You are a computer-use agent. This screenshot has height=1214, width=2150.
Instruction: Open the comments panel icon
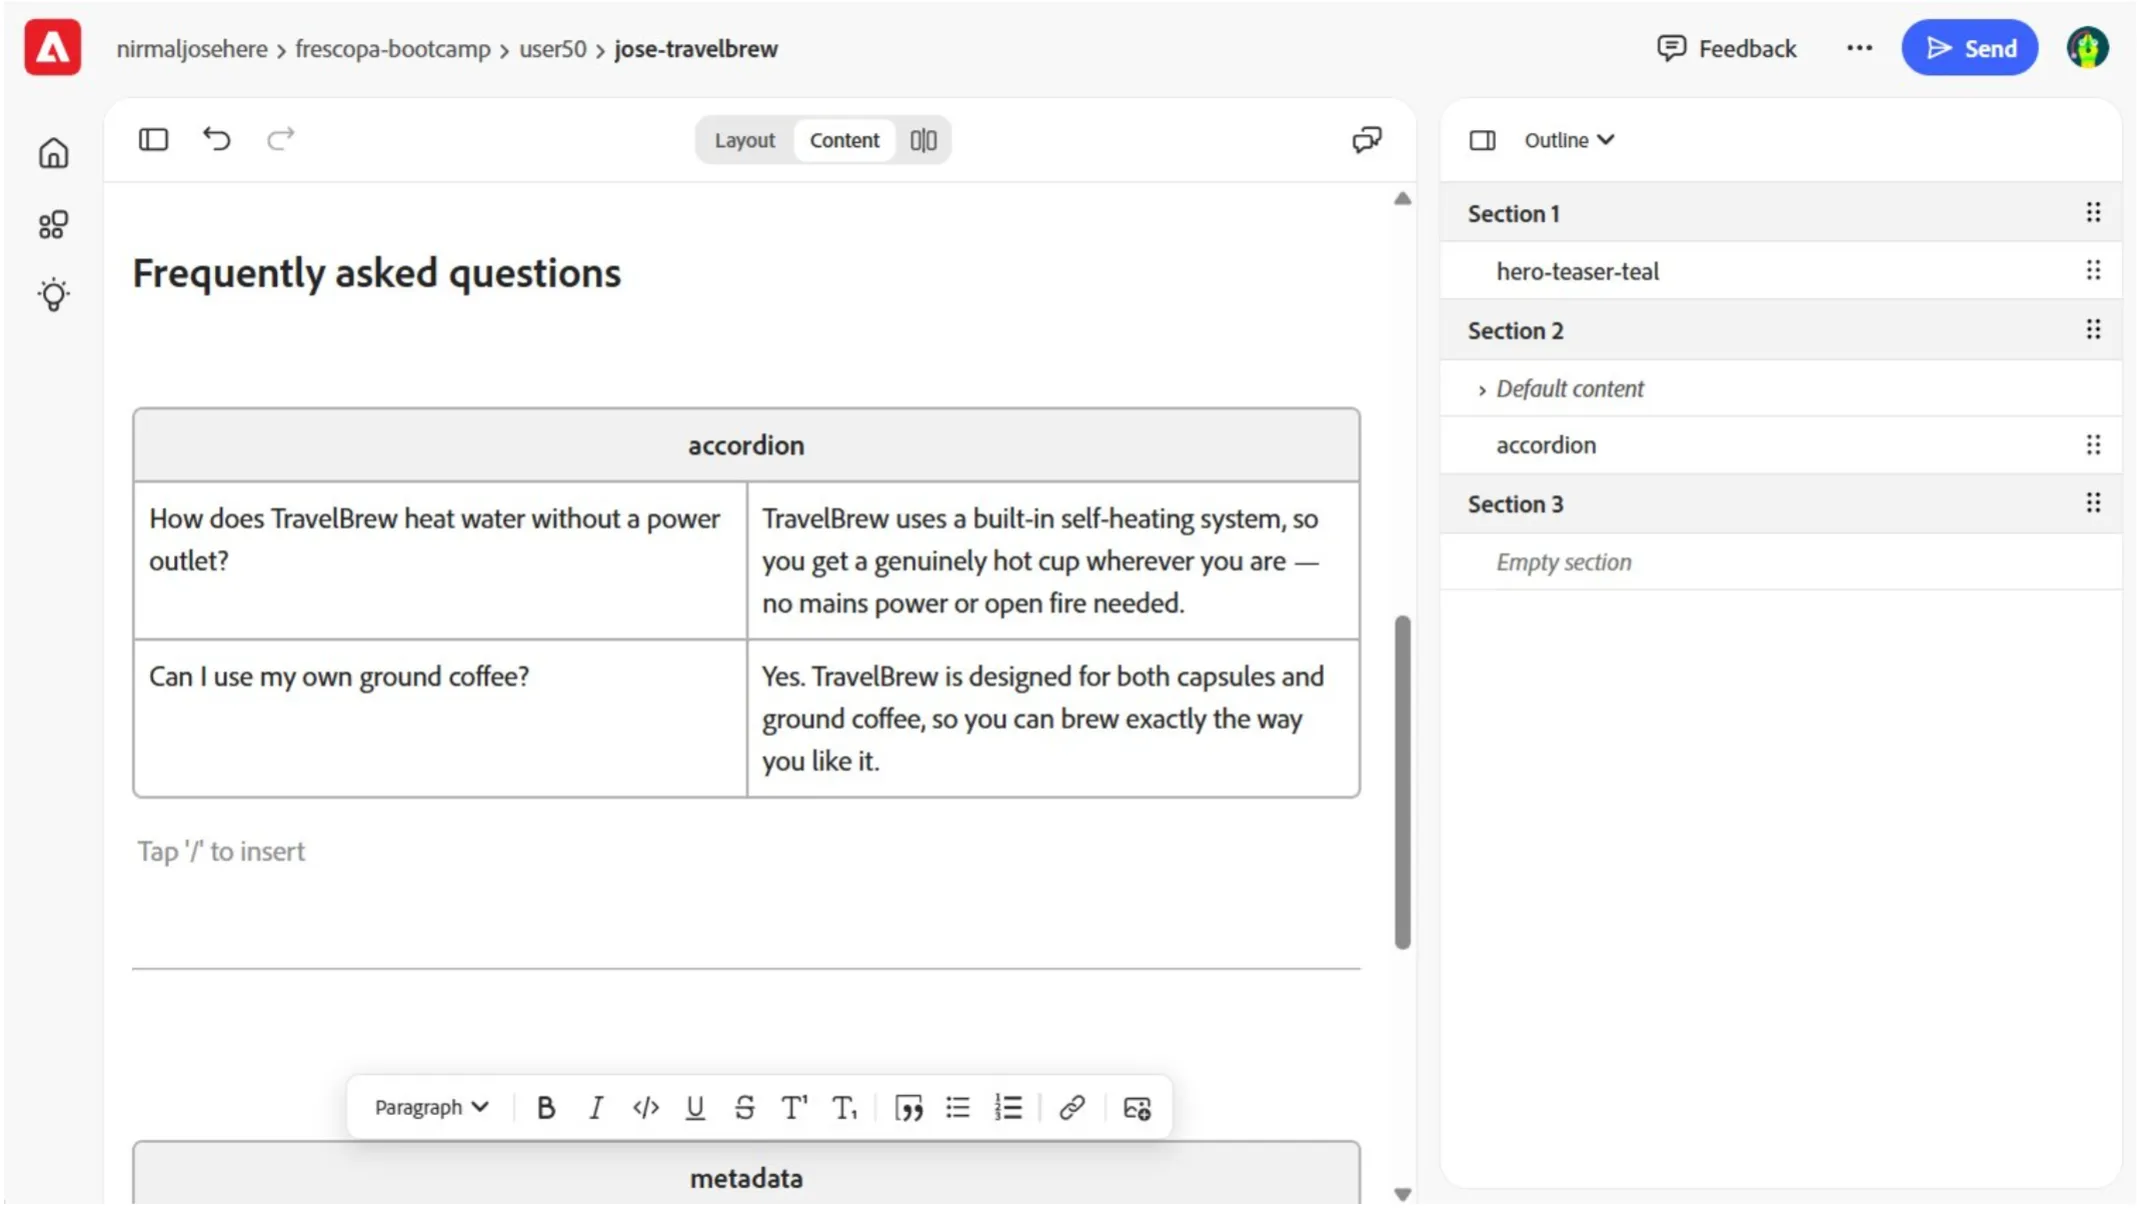click(x=1367, y=139)
